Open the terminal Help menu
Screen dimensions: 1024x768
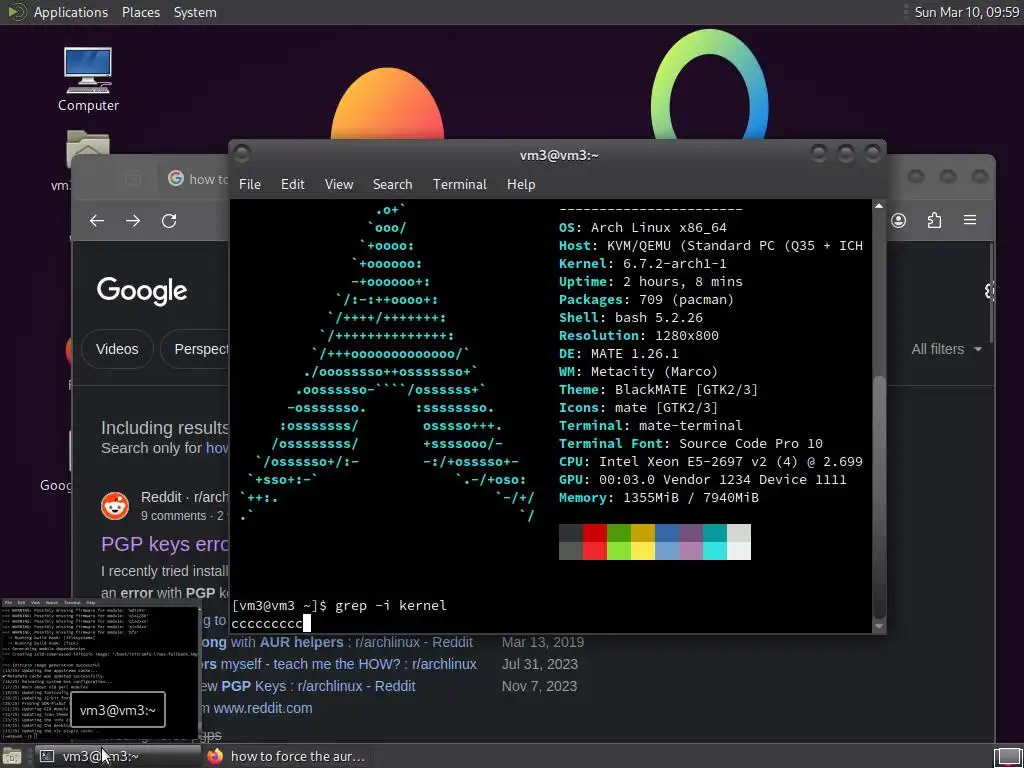520,184
